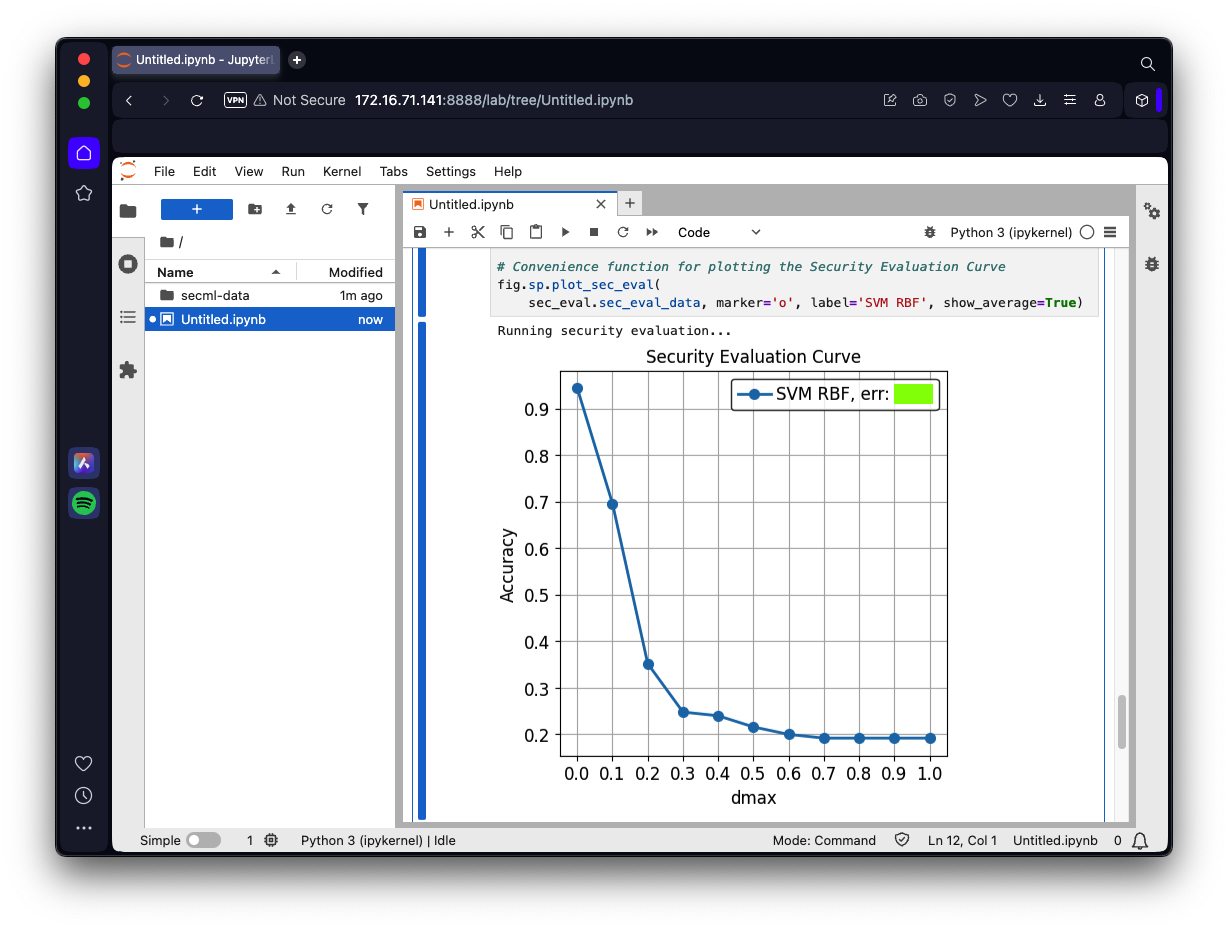The width and height of the screenshot is (1228, 930).
Task: Open the Extension Manager puzzle icon
Action: tap(128, 370)
